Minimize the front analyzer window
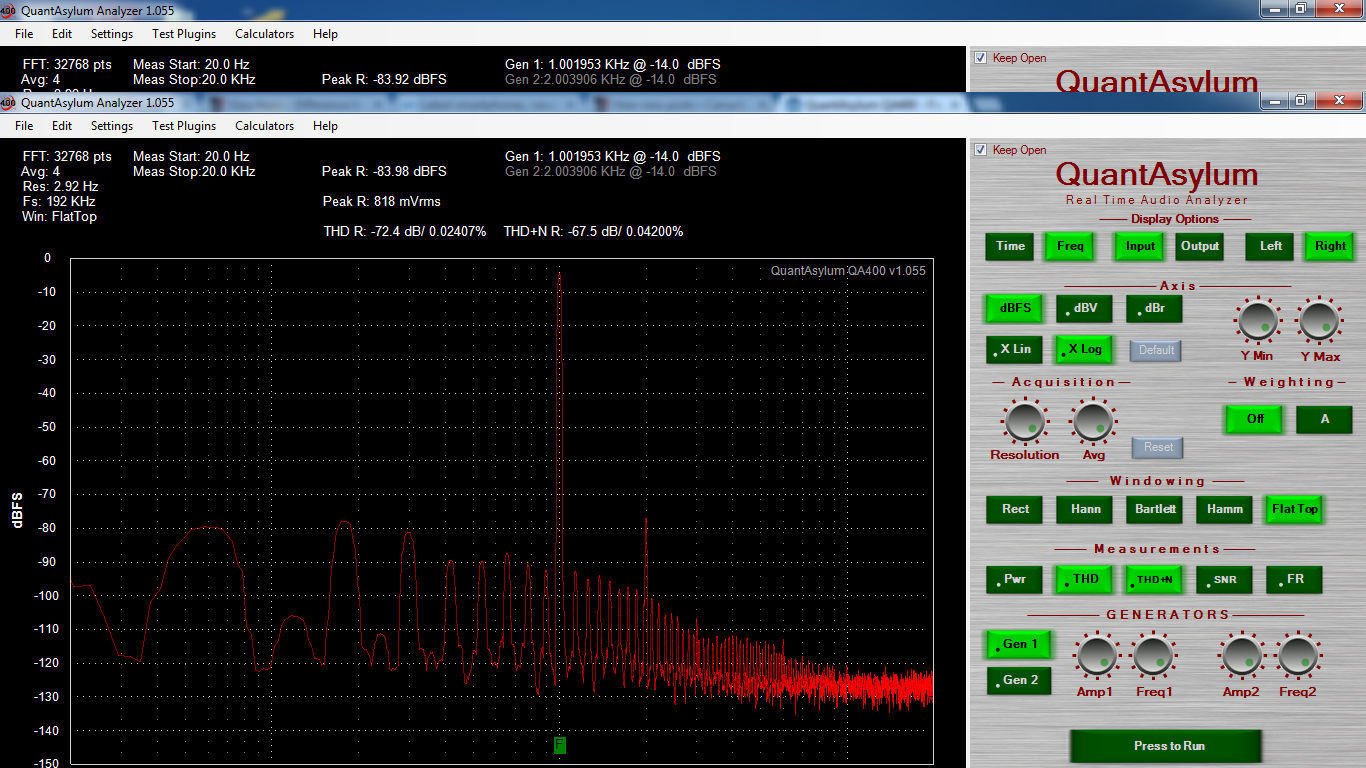Screen dimensions: 1366x768 pos(1274,101)
